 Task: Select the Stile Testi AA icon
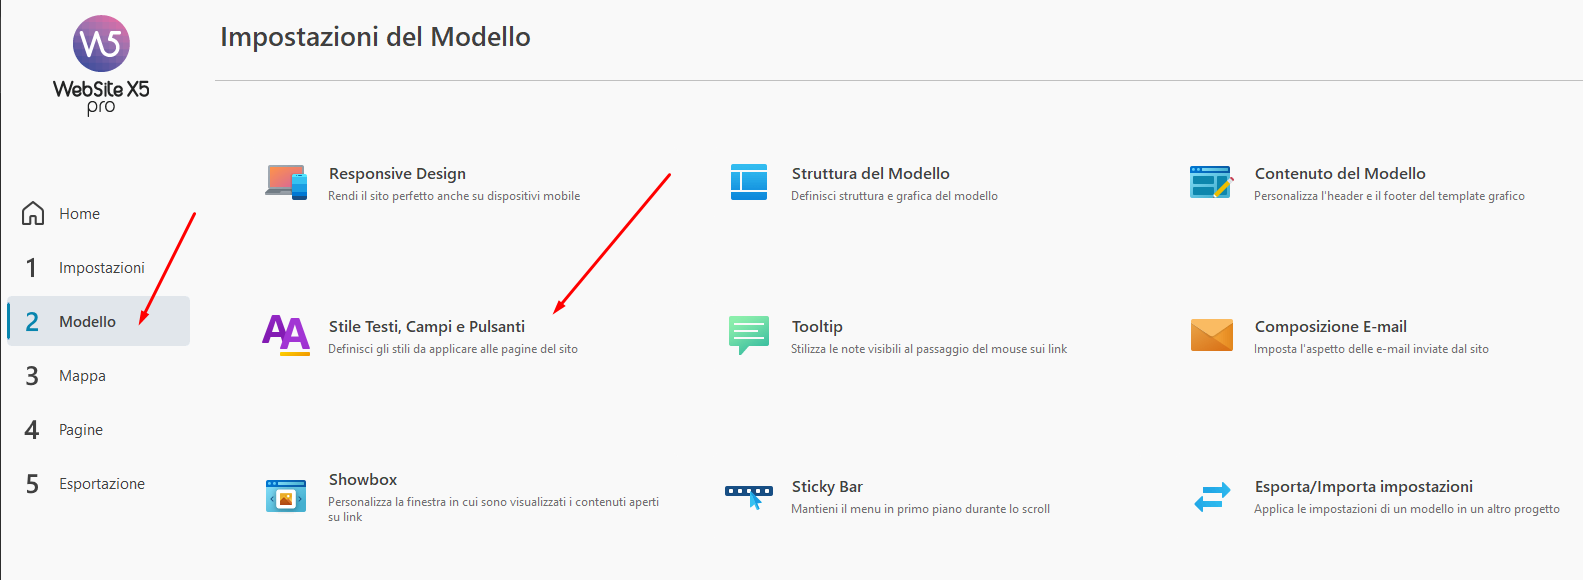286,335
